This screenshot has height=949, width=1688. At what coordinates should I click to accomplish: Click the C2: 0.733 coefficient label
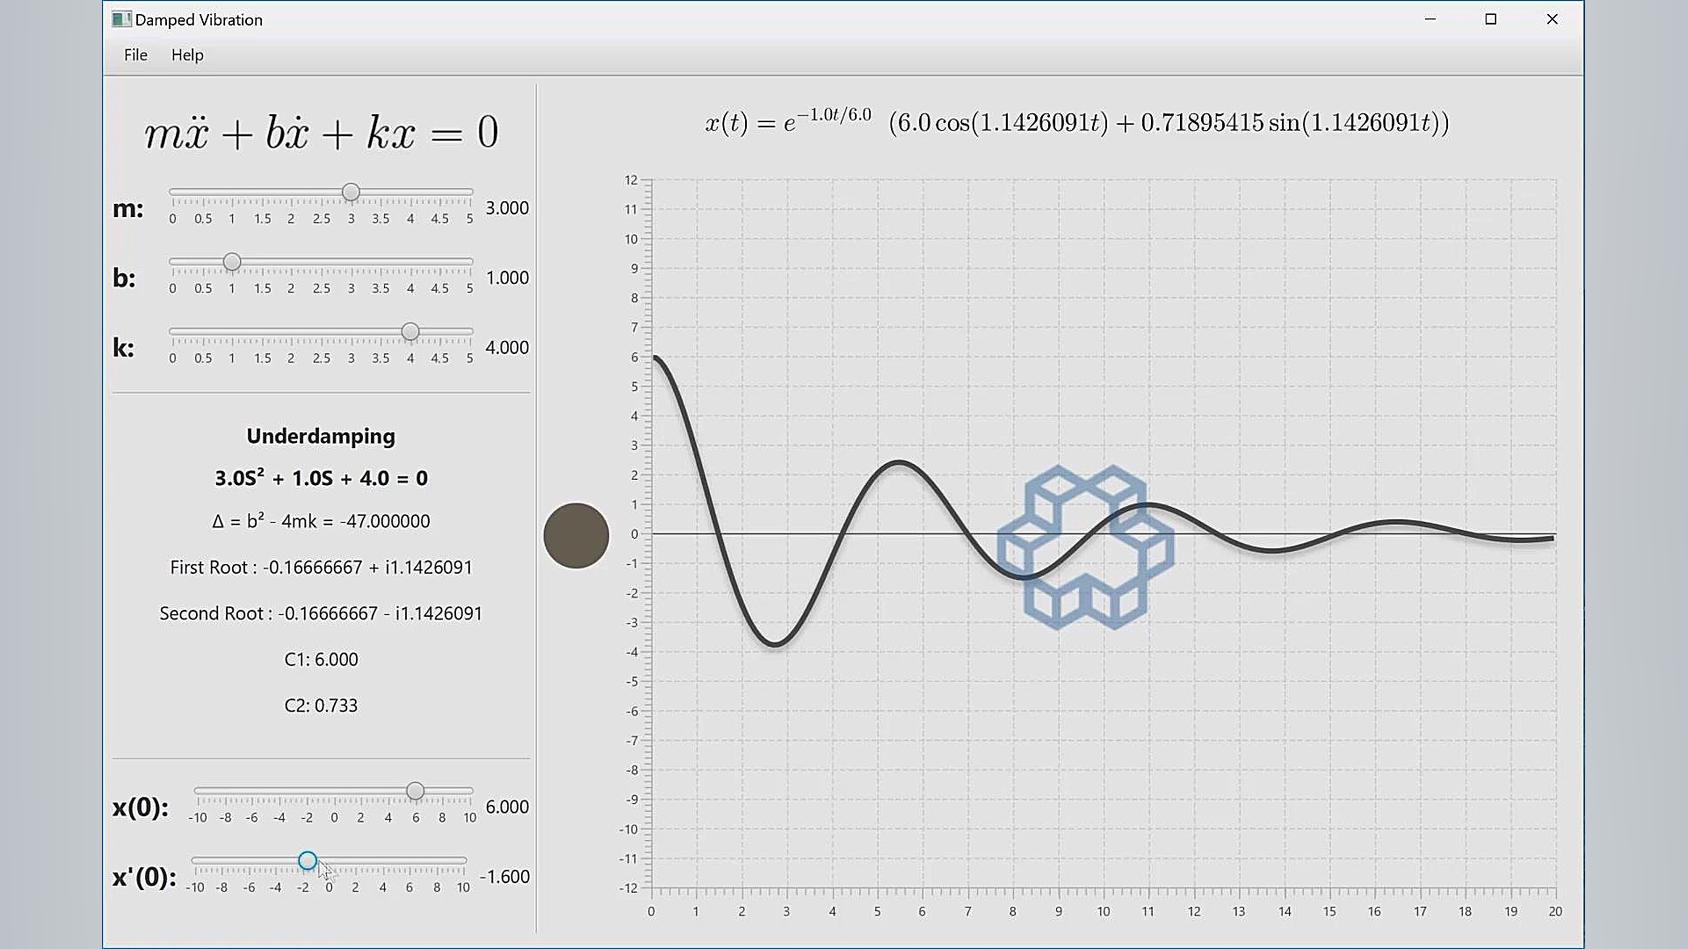point(321,705)
